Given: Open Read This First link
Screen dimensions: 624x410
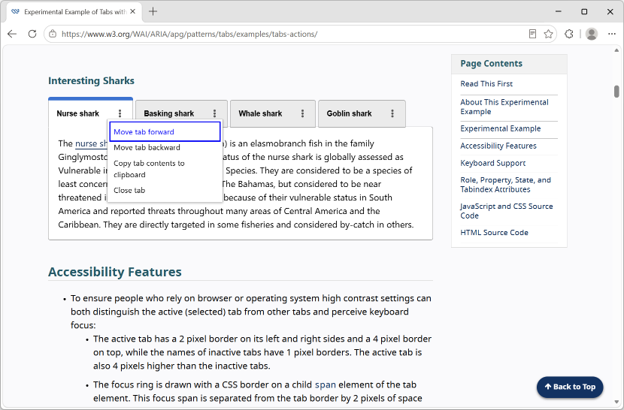Looking at the screenshot, I should (486, 84).
